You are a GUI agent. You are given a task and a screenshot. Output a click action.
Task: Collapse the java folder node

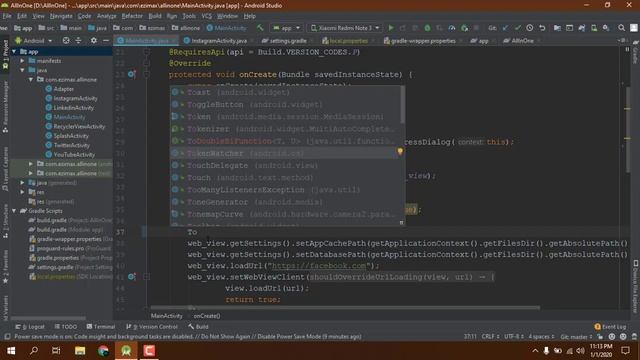[x=22, y=70]
